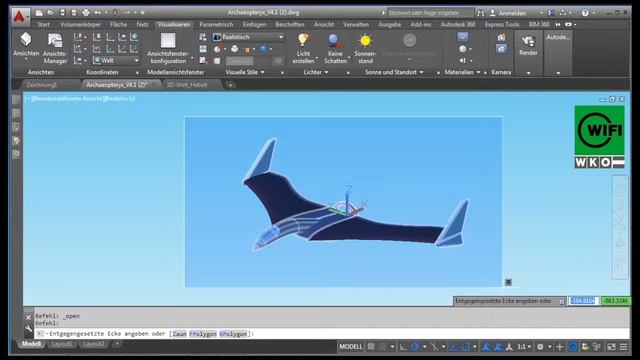Image resolution: width=640 pixels, height=360 pixels.
Task: Click the Undo arrow in title bar
Action: coord(98,13)
